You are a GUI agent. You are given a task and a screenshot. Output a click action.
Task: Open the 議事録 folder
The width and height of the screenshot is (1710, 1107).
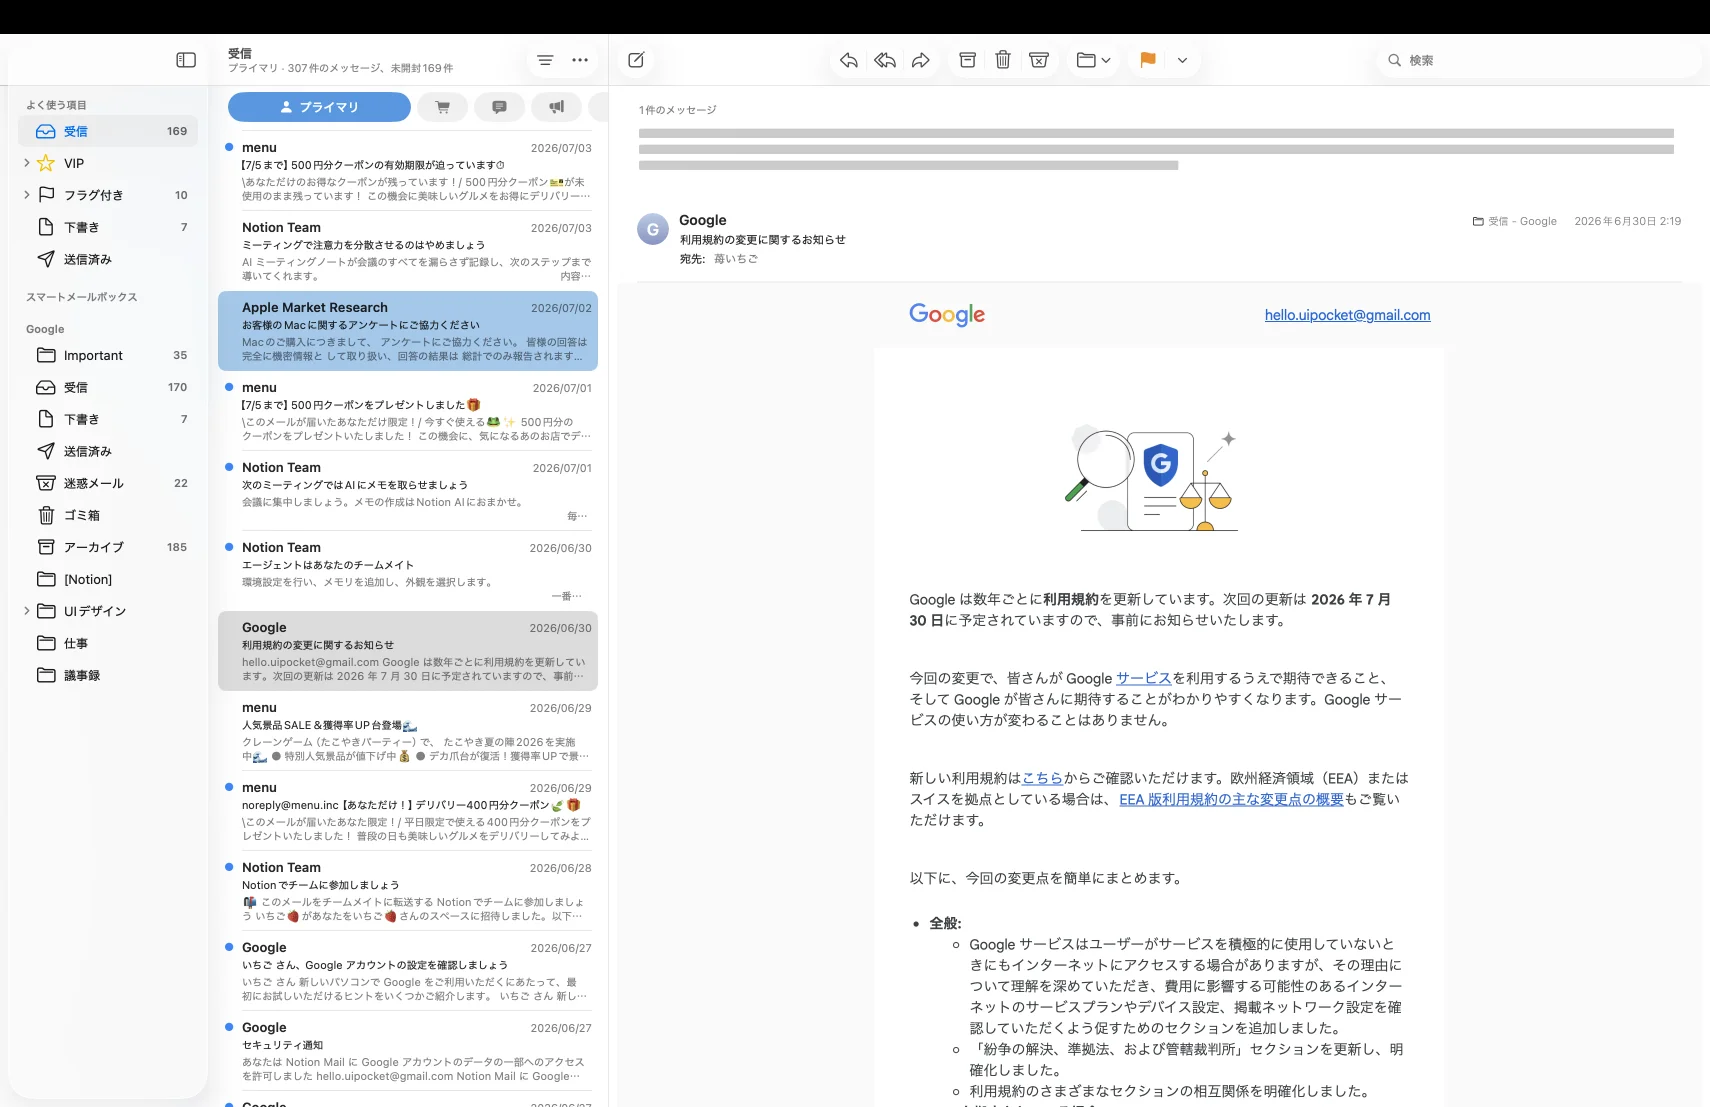(108, 675)
